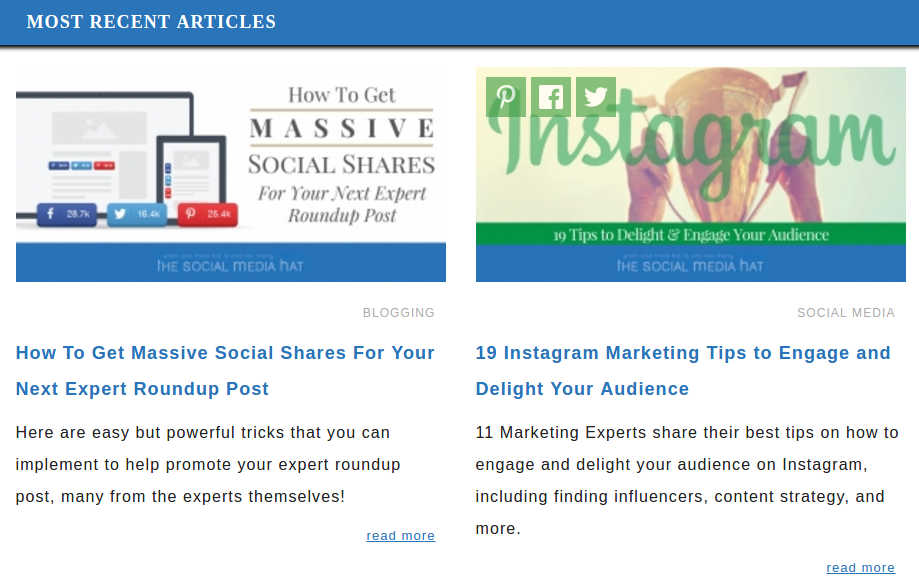The height and width of the screenshot is (585, 919).
Task: Pin the Instagram article using the Pinterest icon
Action: [505, 96]
